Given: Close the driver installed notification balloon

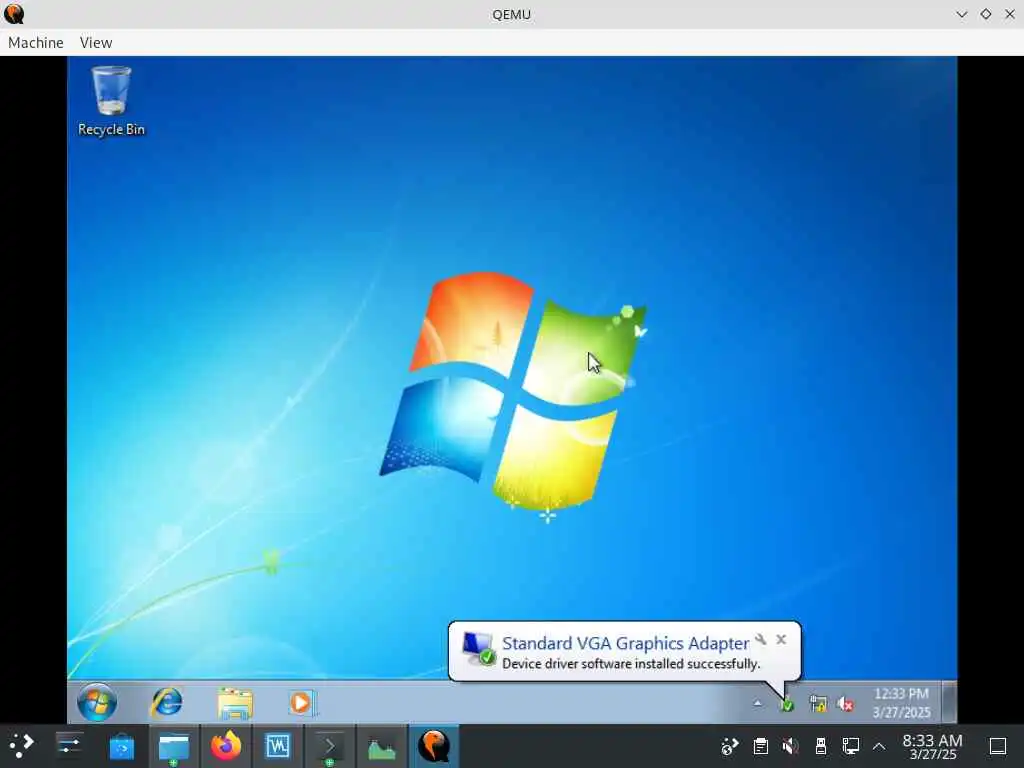Looking at the screenshot, I should (x=781, y=639).
